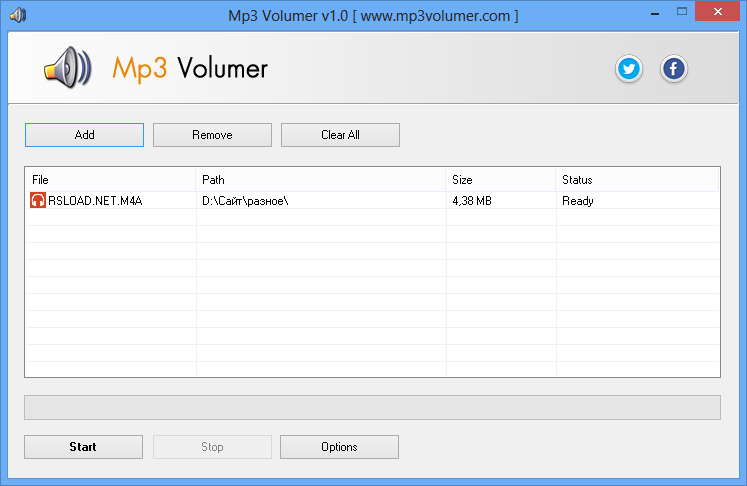
Task: Click the Mp3 Volumer speaker logo
Action: click(x=68, y=68)
